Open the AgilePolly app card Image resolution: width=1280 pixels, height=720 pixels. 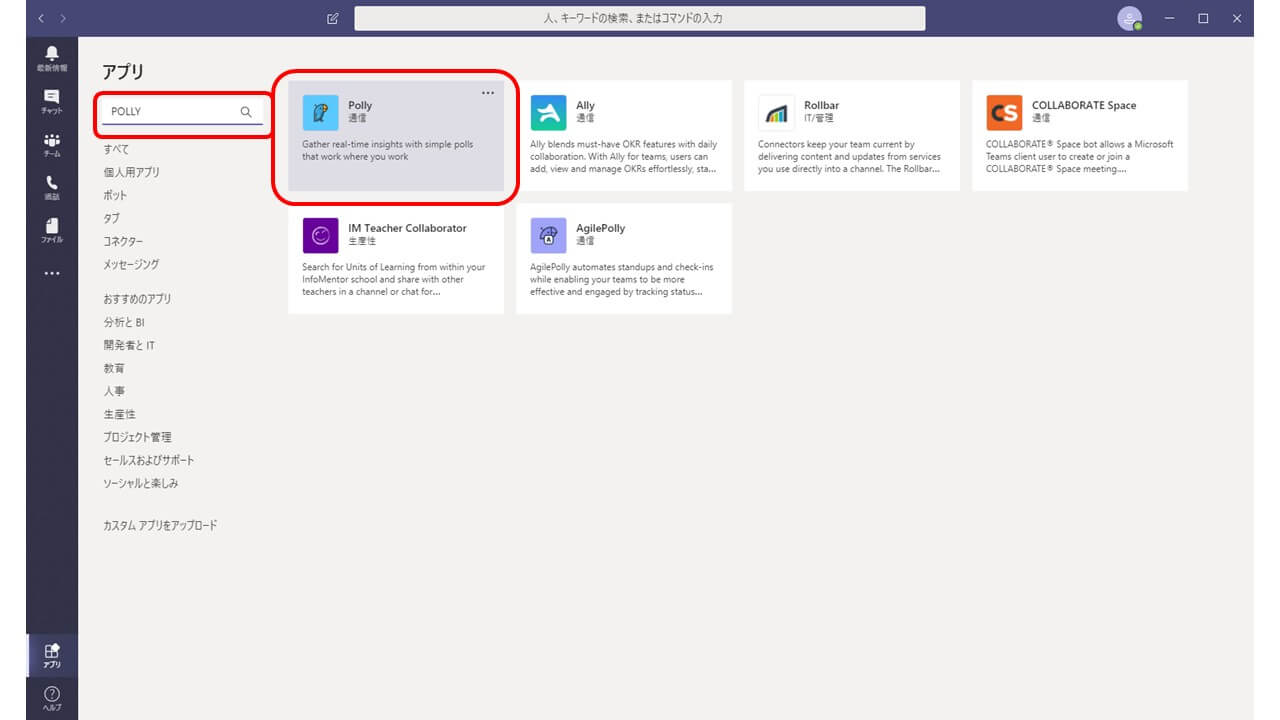[623, 258]
